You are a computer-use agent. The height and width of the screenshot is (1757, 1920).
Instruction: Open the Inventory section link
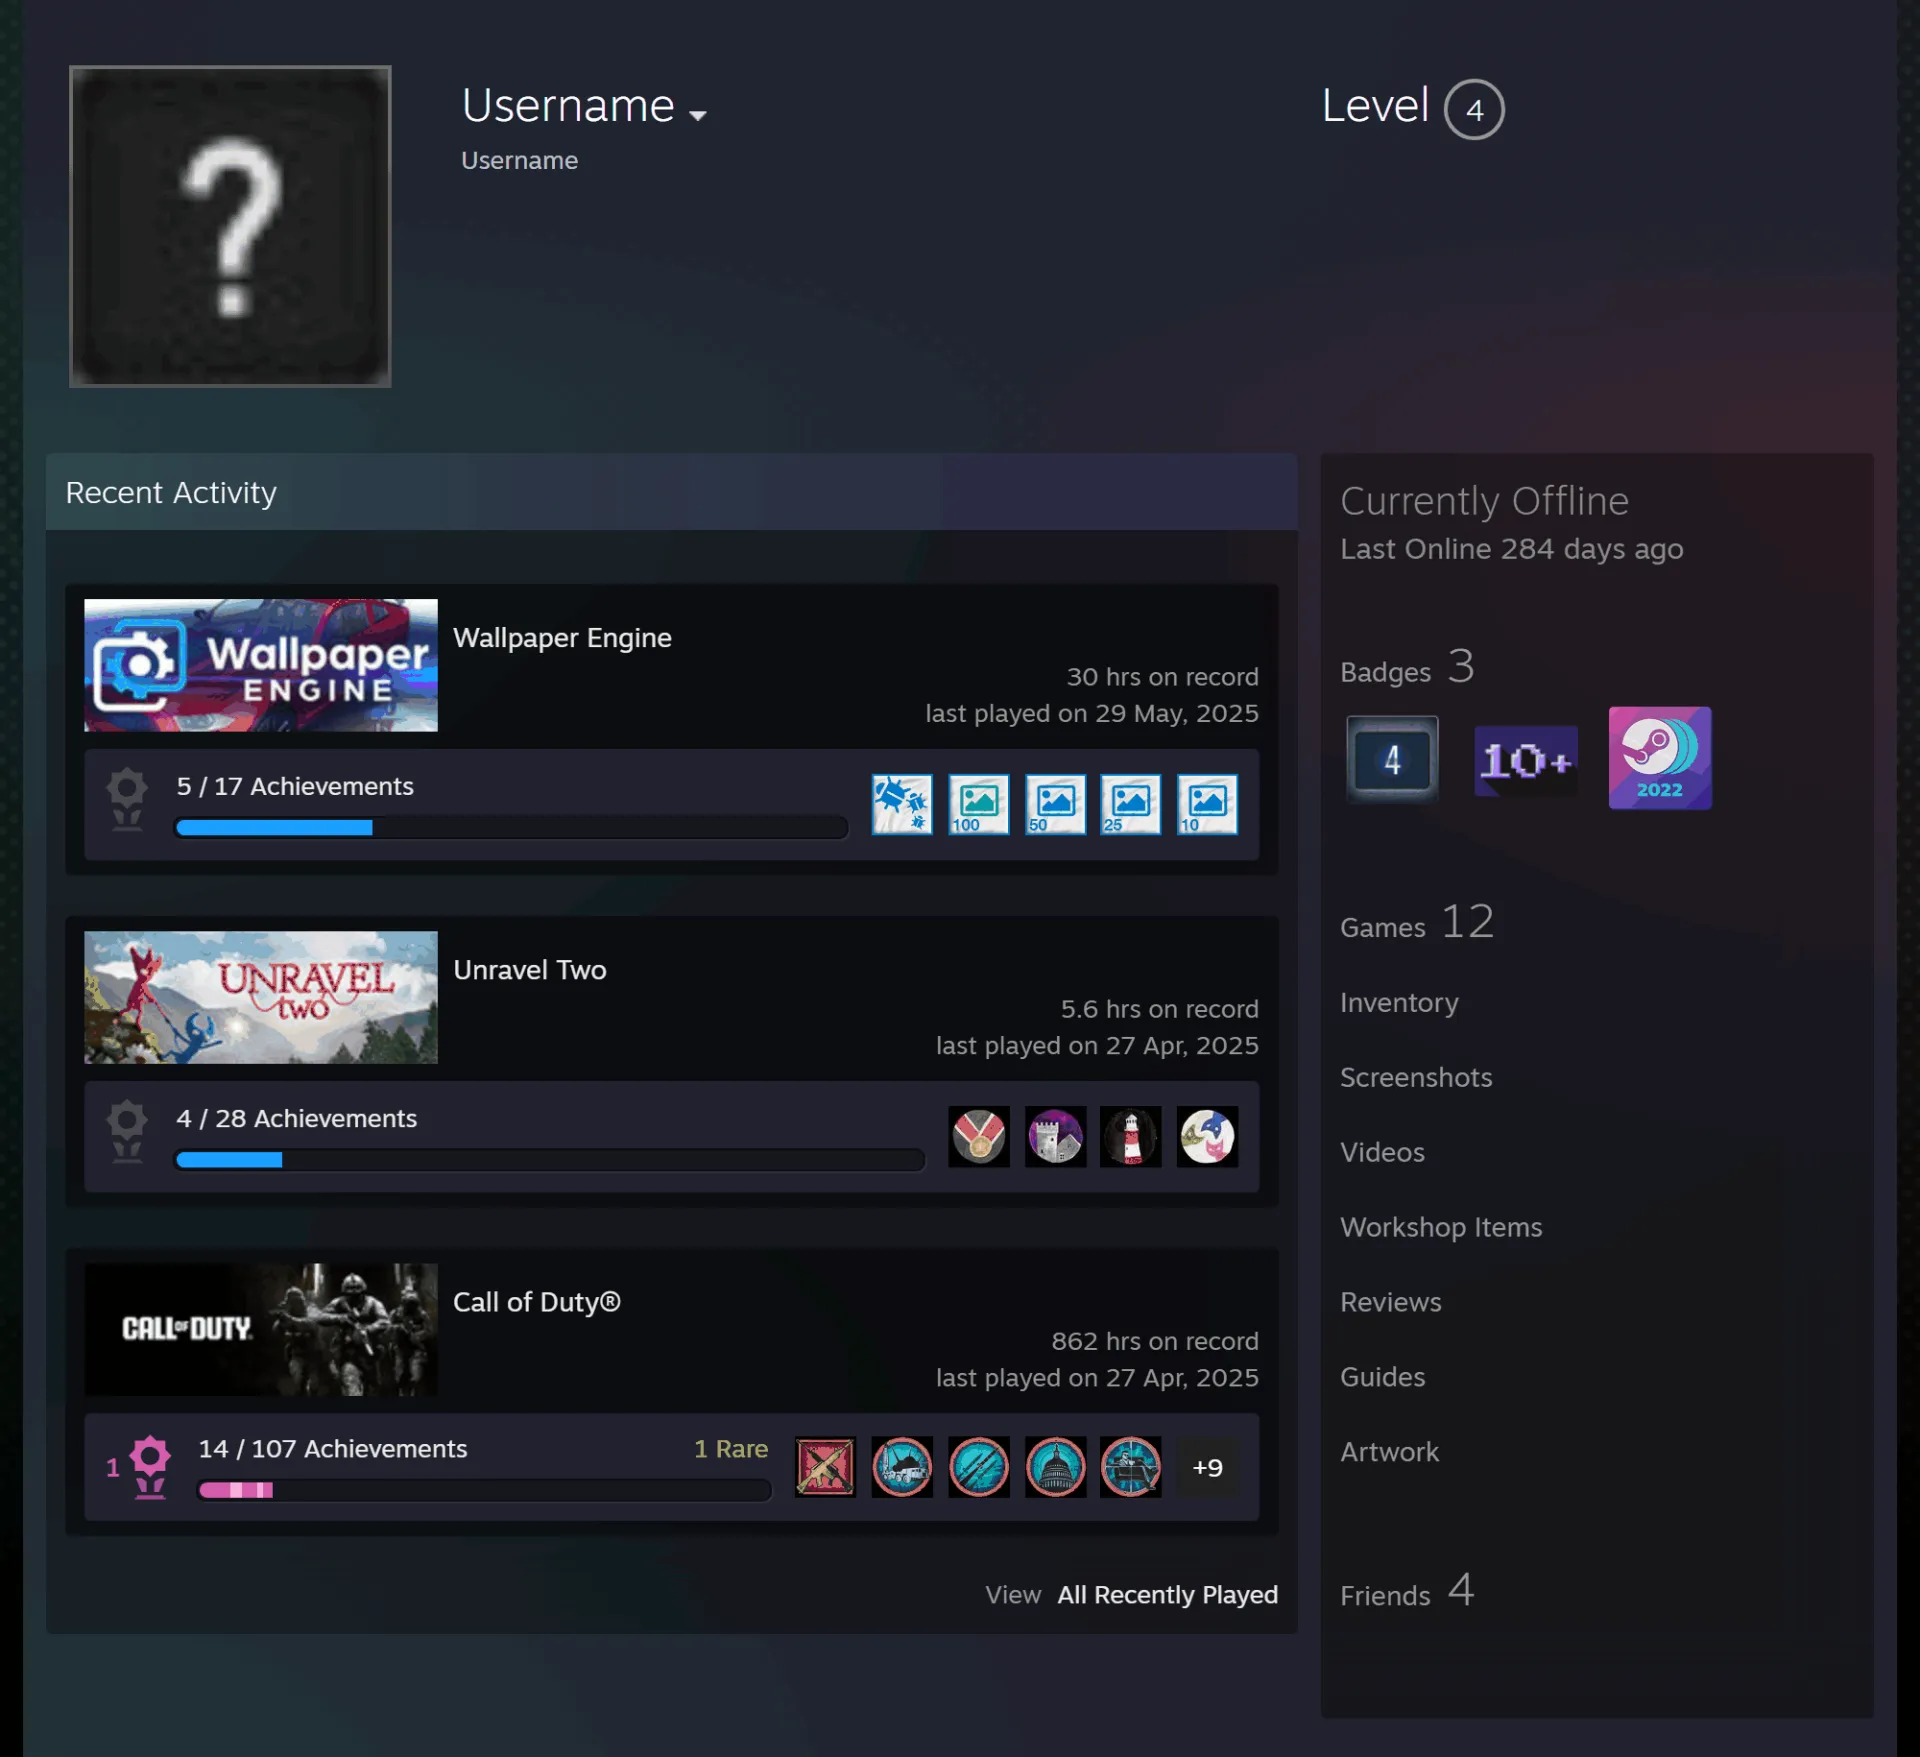point(1398,1003)
